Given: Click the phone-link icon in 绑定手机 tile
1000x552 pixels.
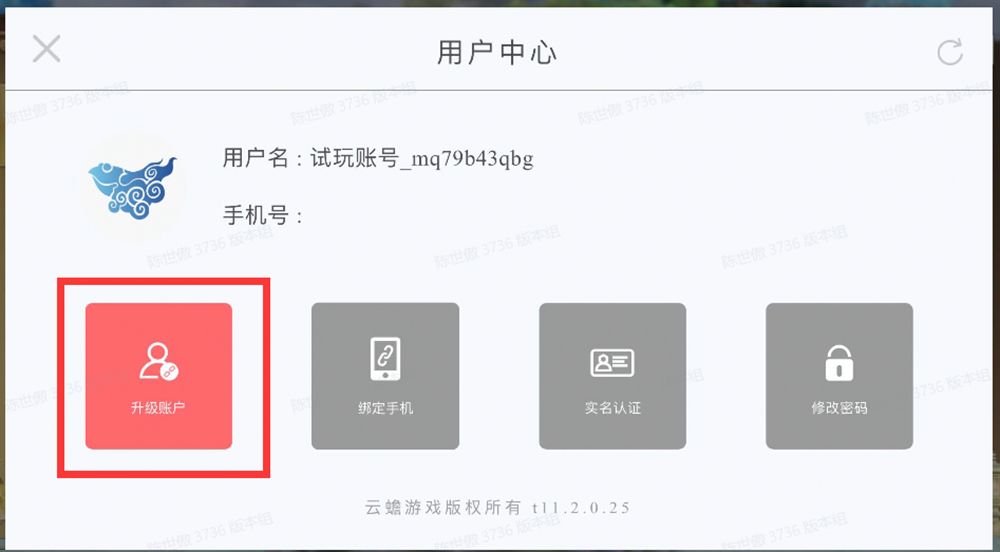Looking at the screenshot, I should point(385,359).
